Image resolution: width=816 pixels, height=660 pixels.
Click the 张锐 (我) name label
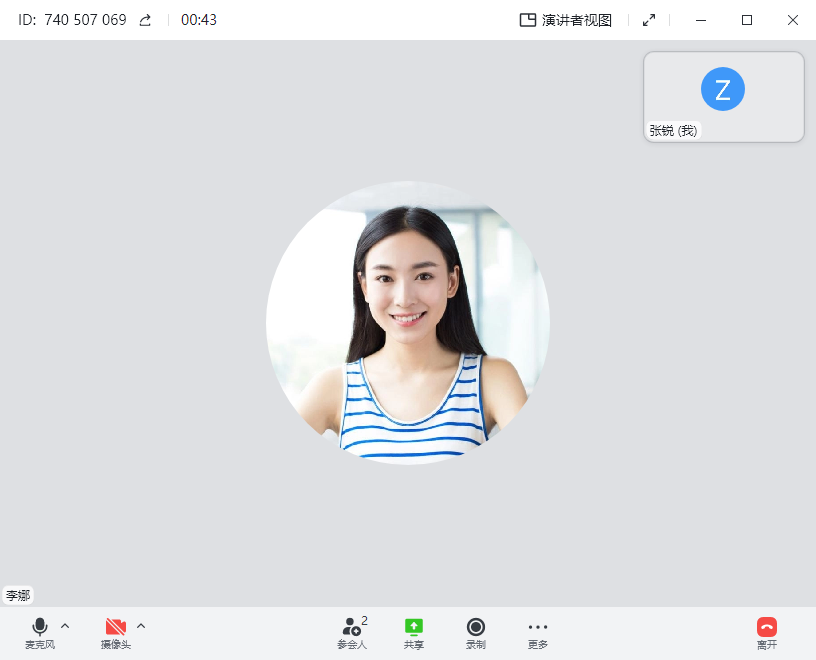tap(673, 130)
